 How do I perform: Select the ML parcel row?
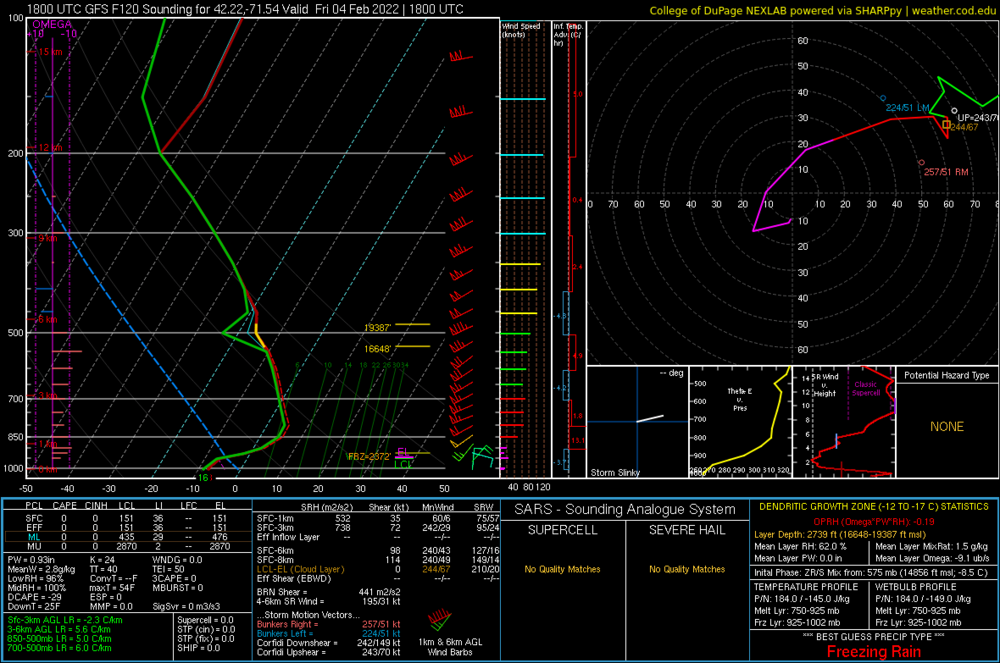click(34, 537)
